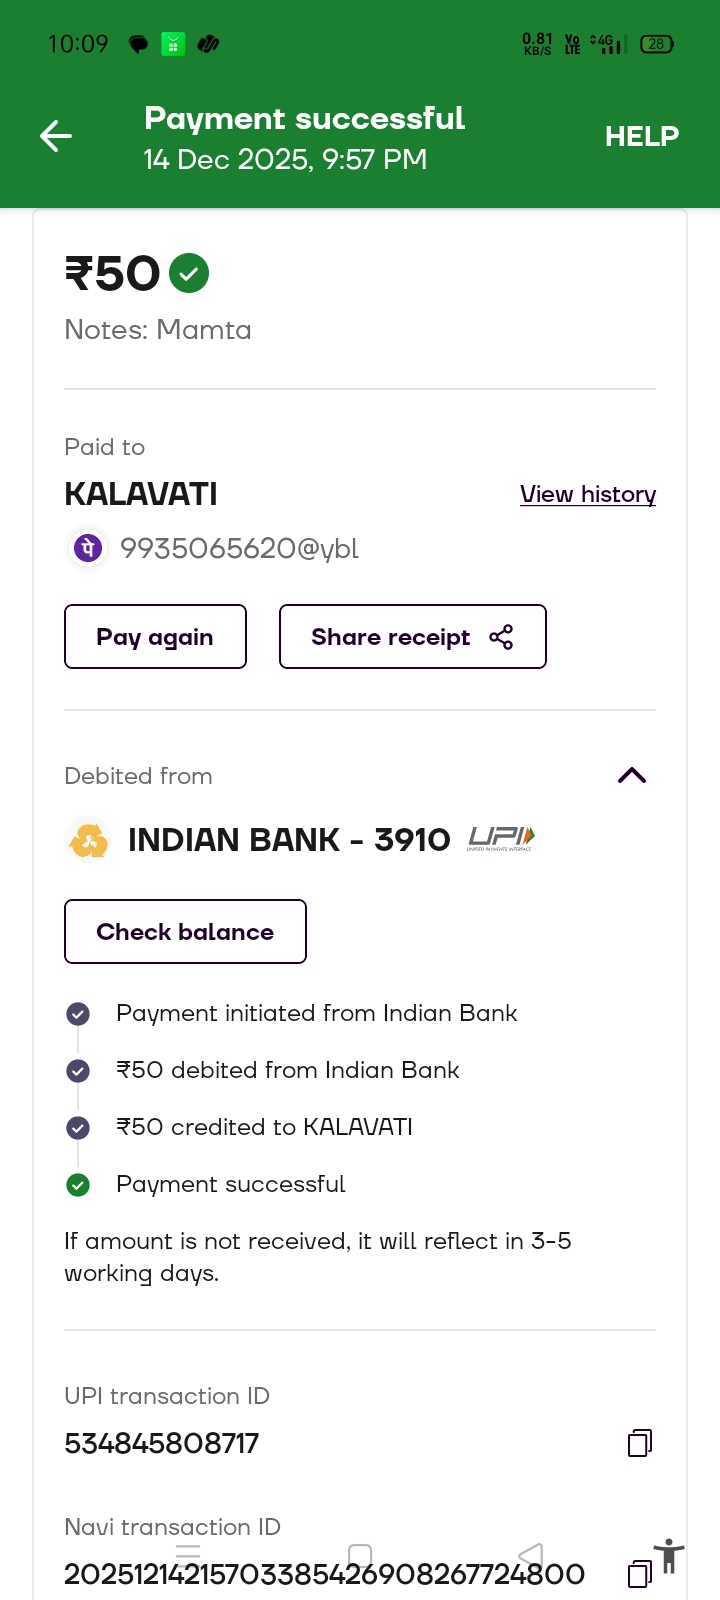Click the green success checkmark beside ₹50
Screen dimensions: 720x1600
tap(189, 273)
